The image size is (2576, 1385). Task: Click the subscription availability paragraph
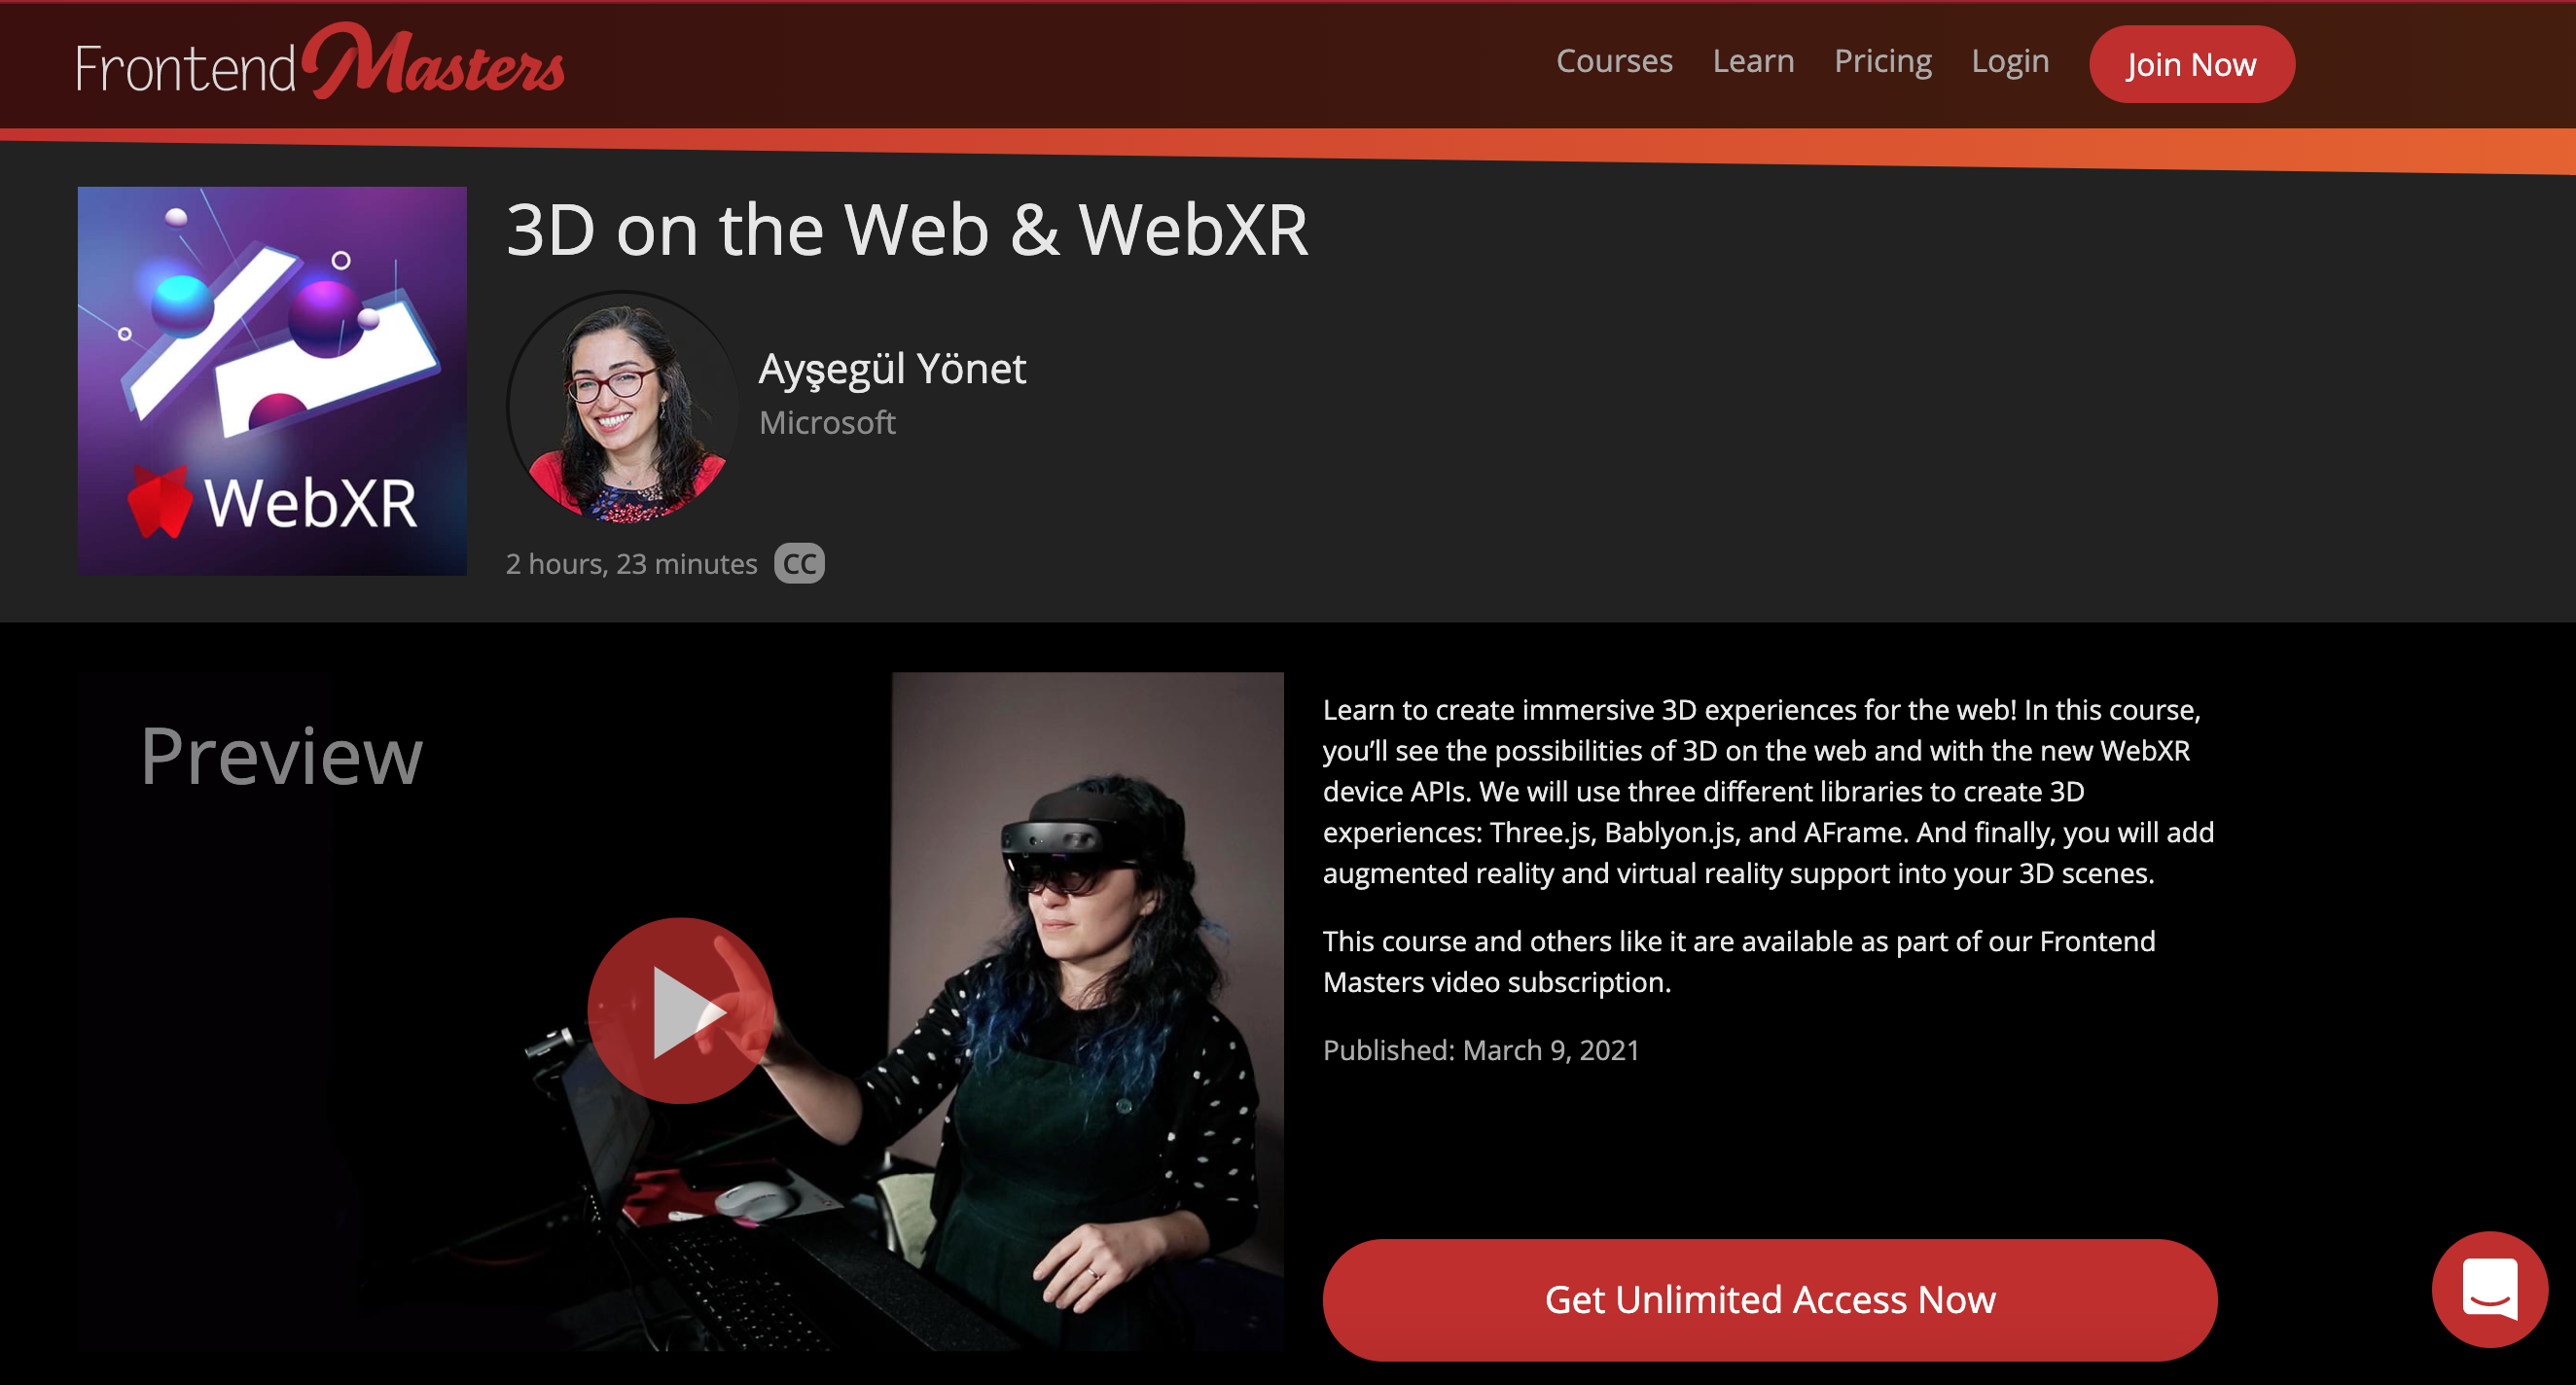click(x=1739, y=961)
